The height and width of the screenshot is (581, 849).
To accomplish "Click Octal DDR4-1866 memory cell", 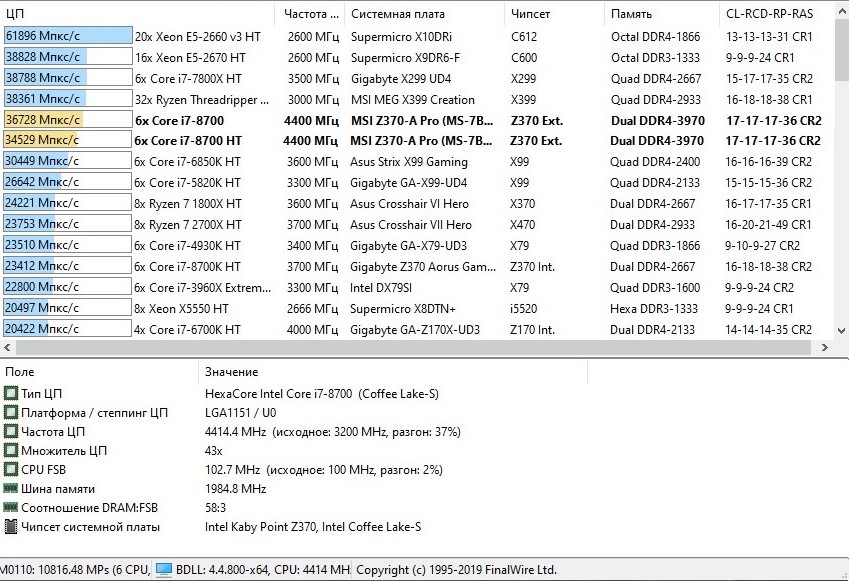I will pyautogui.click(x=655, y=36).
